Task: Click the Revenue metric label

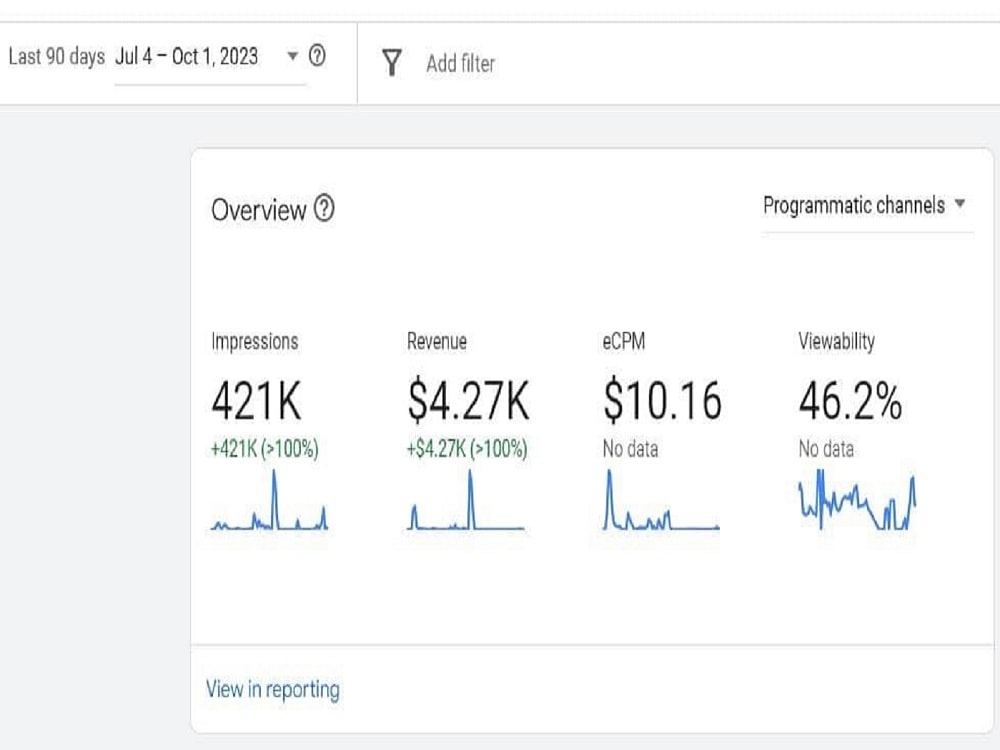Action: pos(437,341)
